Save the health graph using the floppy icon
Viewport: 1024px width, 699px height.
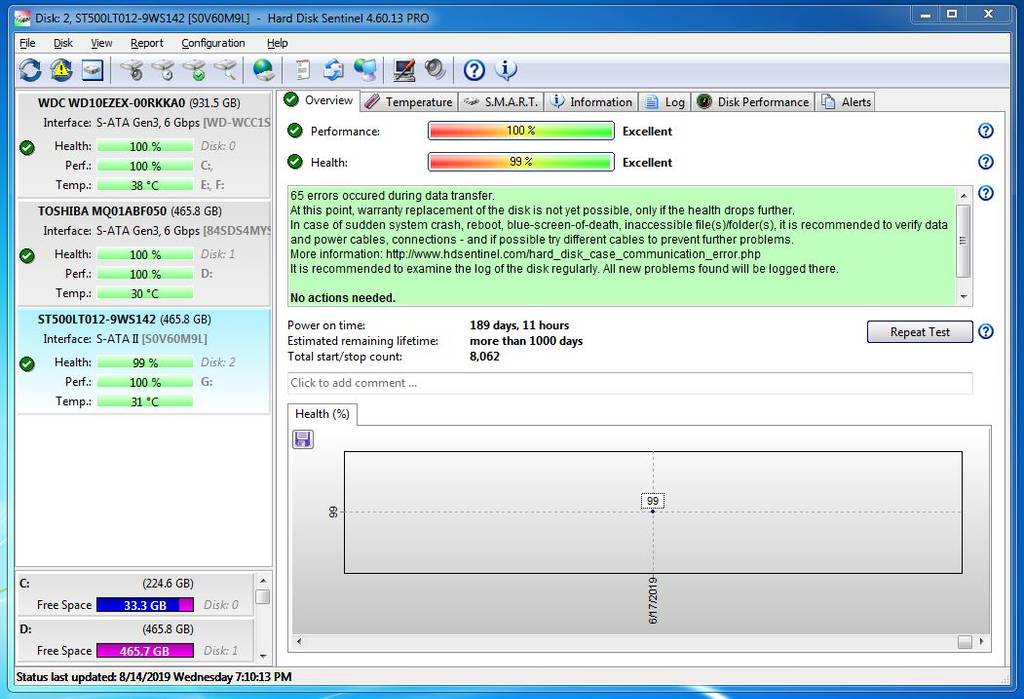click(x=303, y=439)
